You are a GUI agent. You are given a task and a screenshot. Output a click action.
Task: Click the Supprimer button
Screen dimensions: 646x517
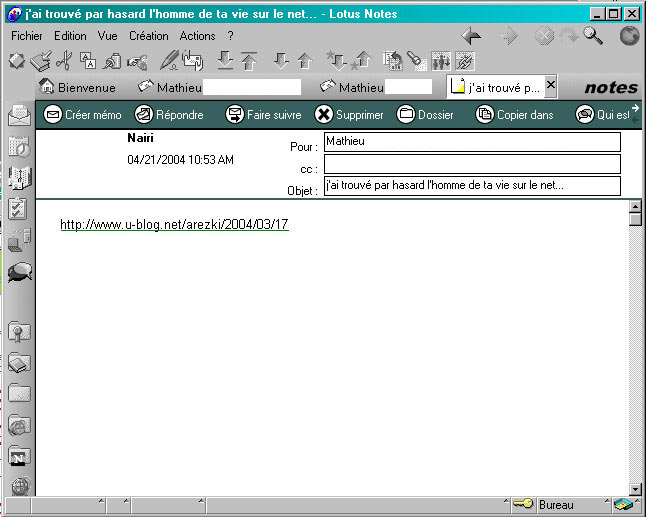coord(349,115)
